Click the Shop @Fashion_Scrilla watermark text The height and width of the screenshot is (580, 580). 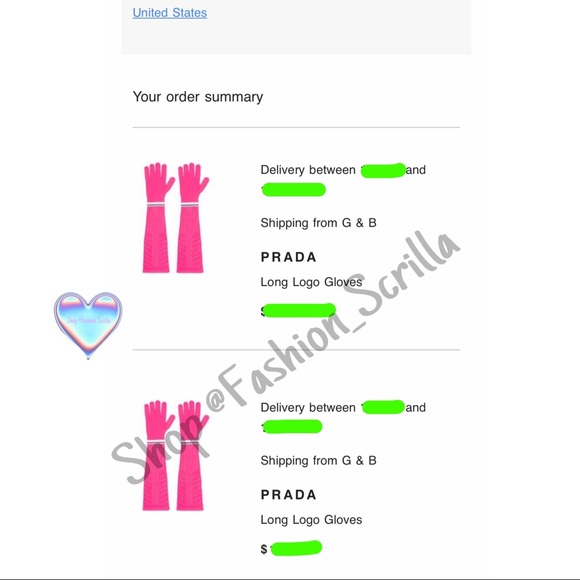tap(287, 357)
